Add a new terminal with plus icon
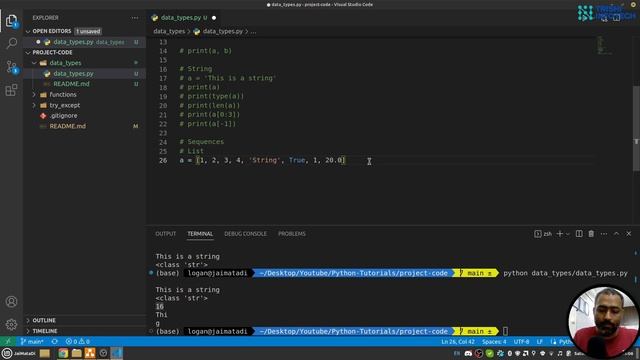Screen dimensions: 640x360 tap(560, 233)
